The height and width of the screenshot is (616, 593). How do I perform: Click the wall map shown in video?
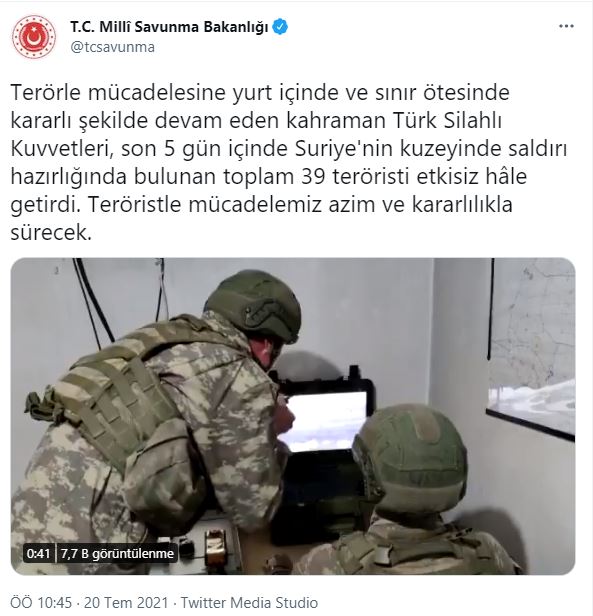point(531,347)
